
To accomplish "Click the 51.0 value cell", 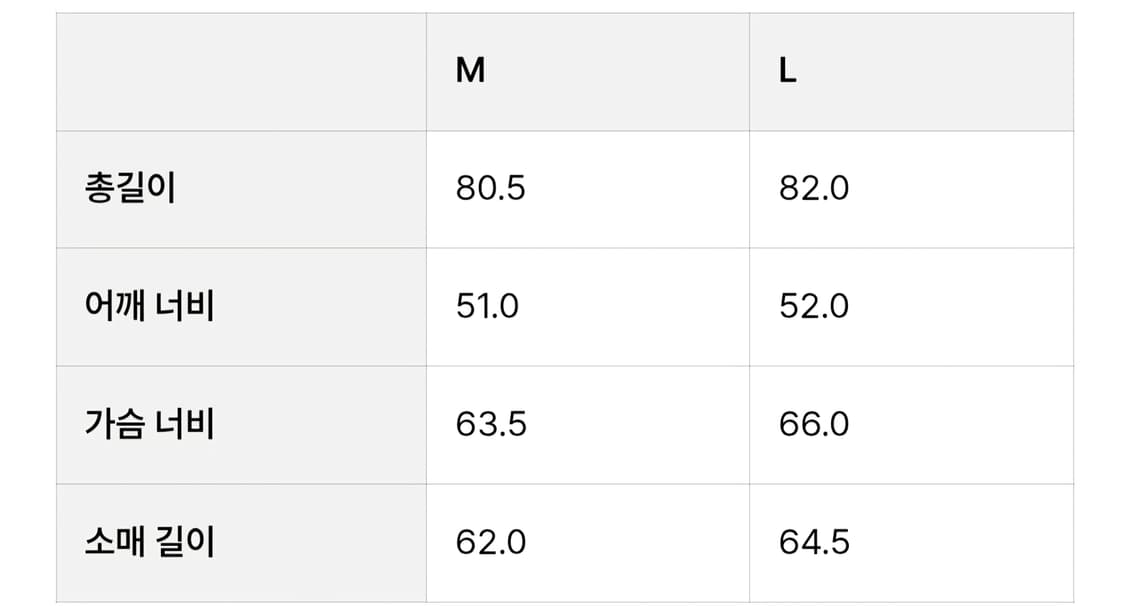I will 487,306.
